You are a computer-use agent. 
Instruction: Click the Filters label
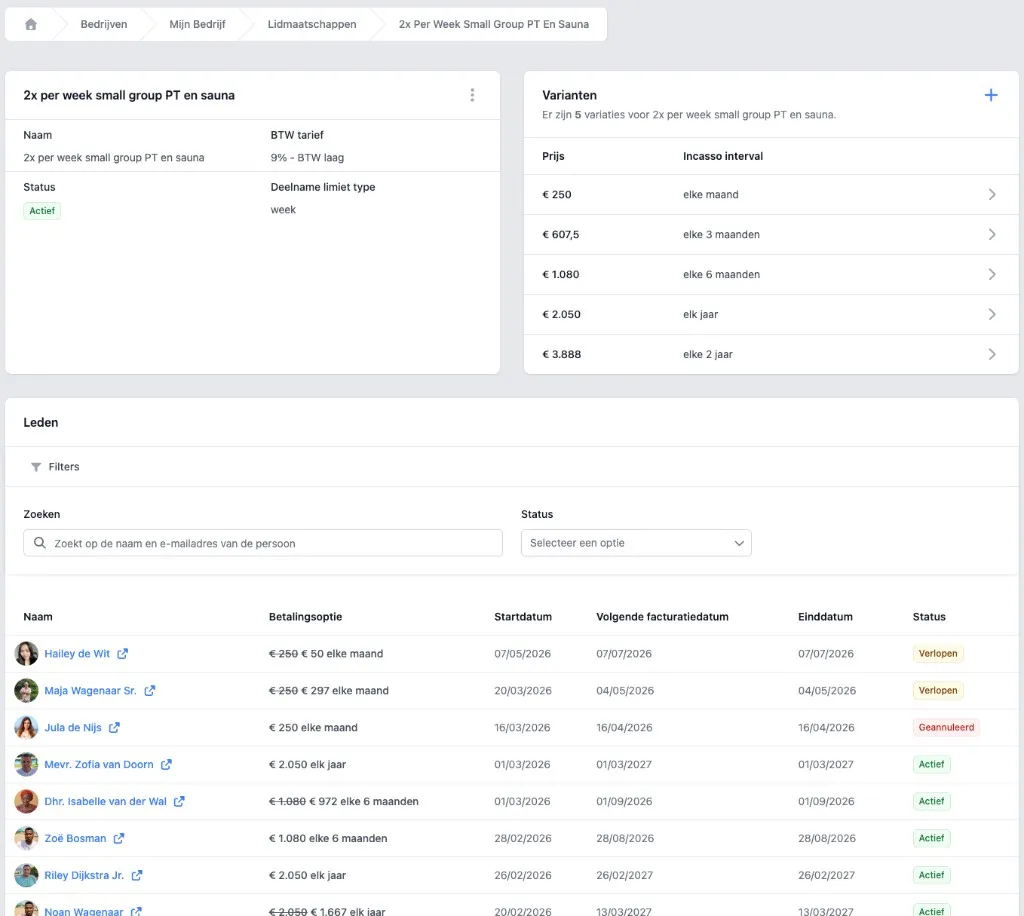(x=64, y=467)
